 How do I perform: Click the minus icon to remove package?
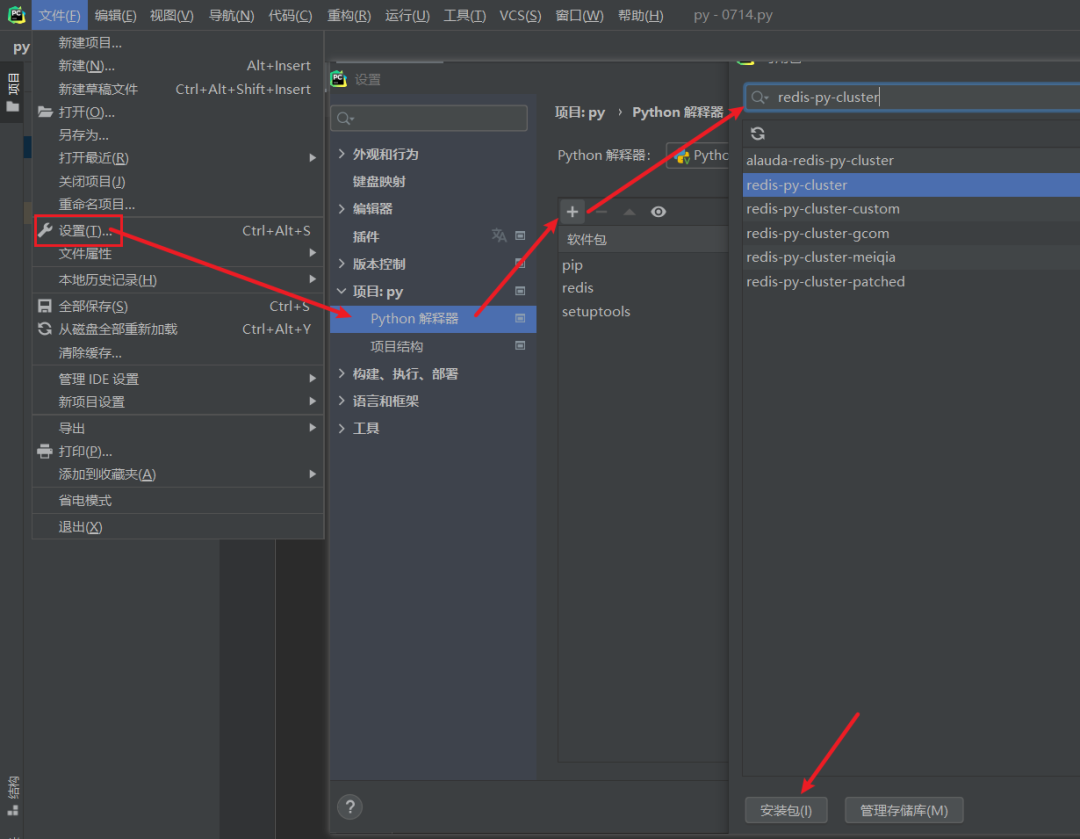point(601,211)
